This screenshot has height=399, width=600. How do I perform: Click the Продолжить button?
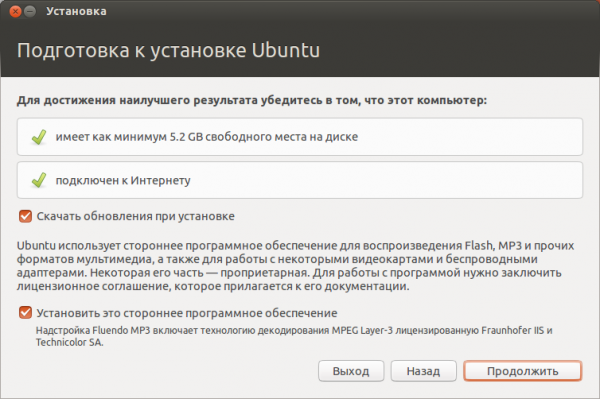click(x=522, y=371)
